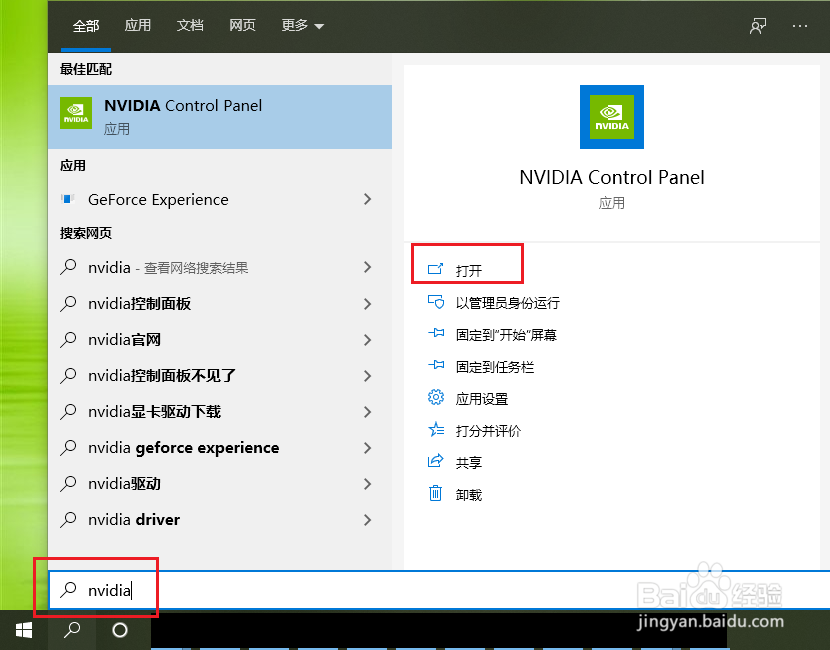The height and width of the screenshot is (650, 830).
Task: Open Cortana circle on taskbar
Action: [x=120, y=630]
